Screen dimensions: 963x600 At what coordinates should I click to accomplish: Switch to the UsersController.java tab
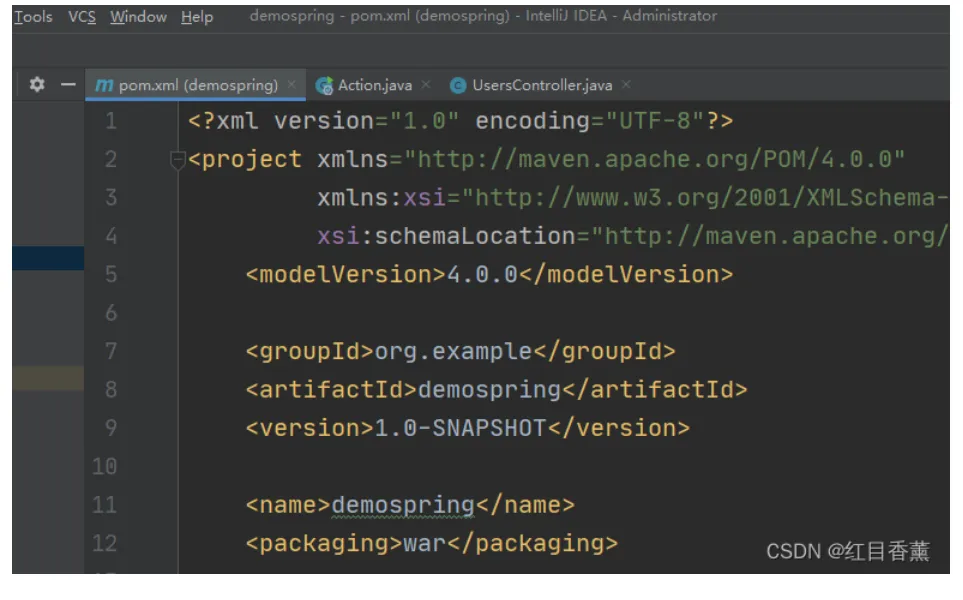pyautogui.click(x=542, y=85)
